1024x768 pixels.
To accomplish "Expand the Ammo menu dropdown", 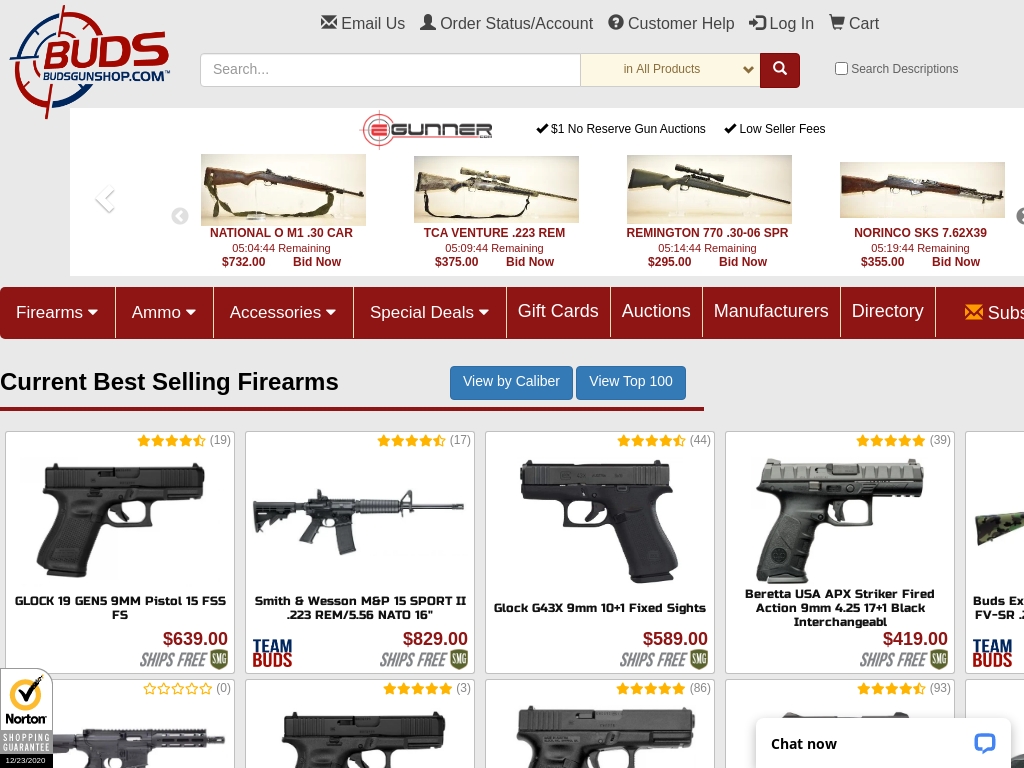I will pyautogui.click(x=164, y=312).
